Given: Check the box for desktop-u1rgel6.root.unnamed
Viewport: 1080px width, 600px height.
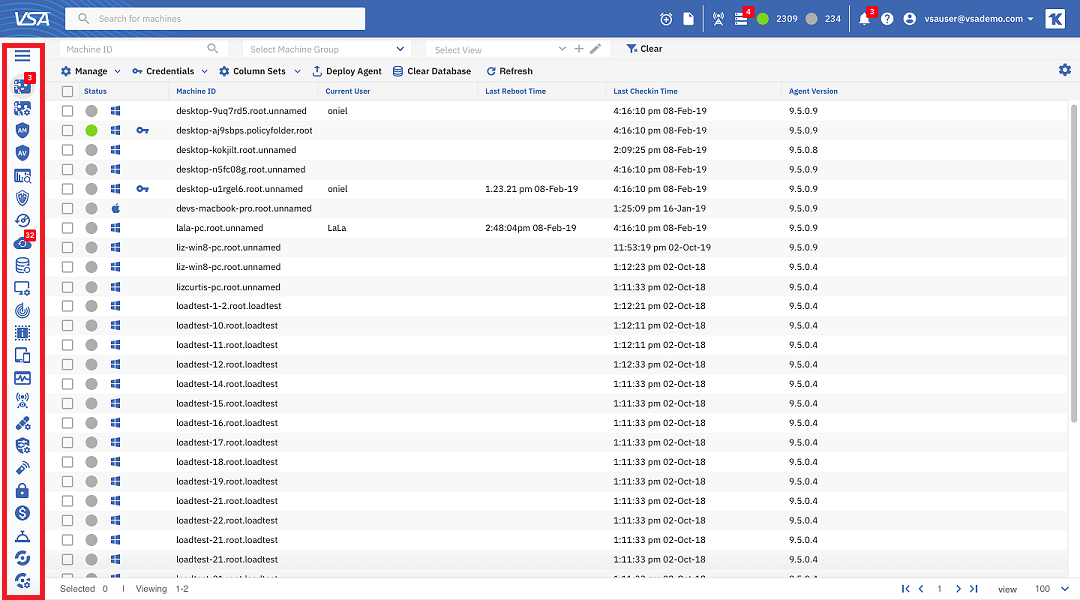Looking at the screenshot, I should point(67,189).
